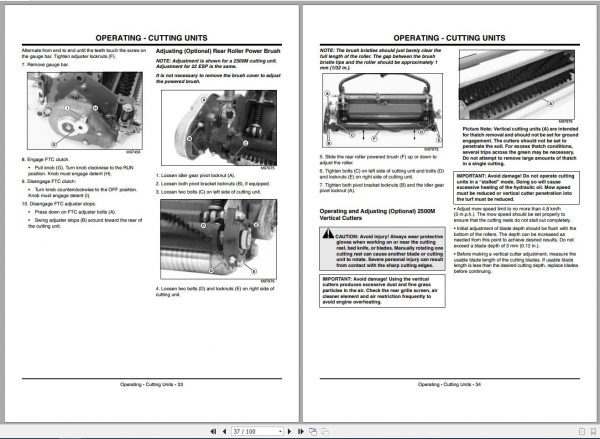Click the right page 'OPERATING - CUTTING UNITS' heading
Viewport: 600px width, 439px height.
pyautogui.click(x=449, y=38)
